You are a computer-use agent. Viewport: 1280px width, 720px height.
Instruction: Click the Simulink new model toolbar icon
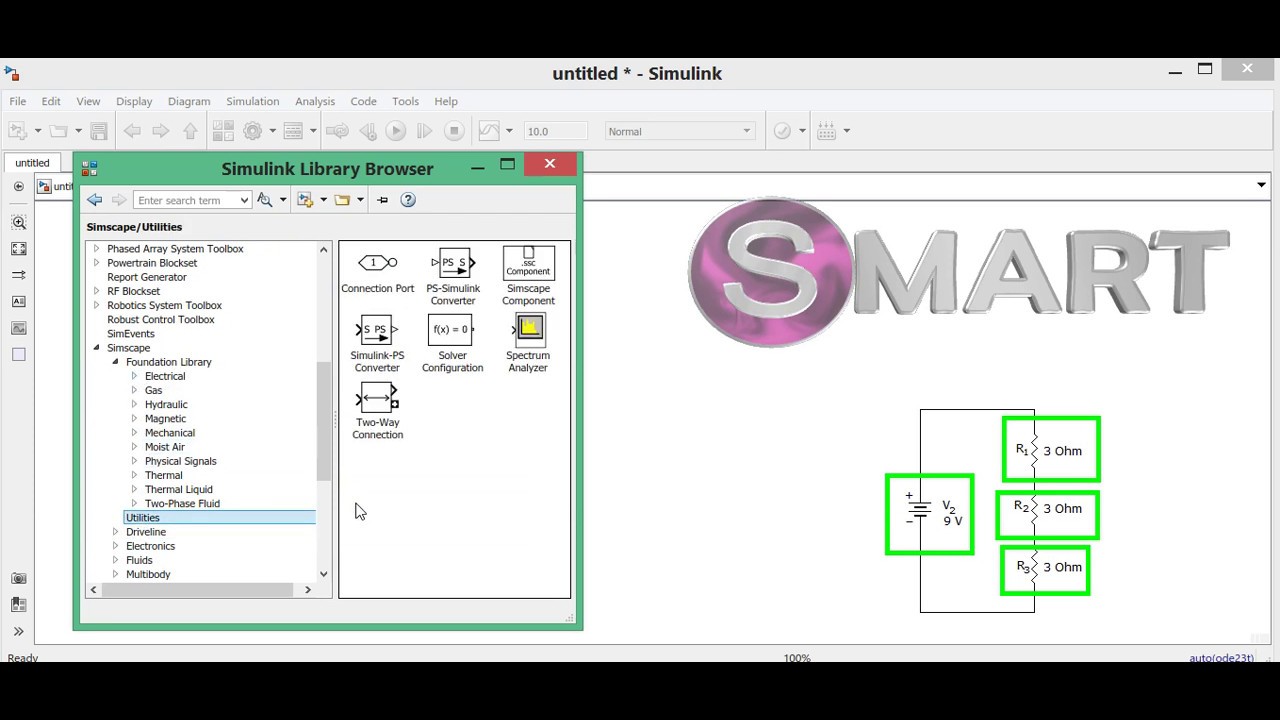coord(17,131)
